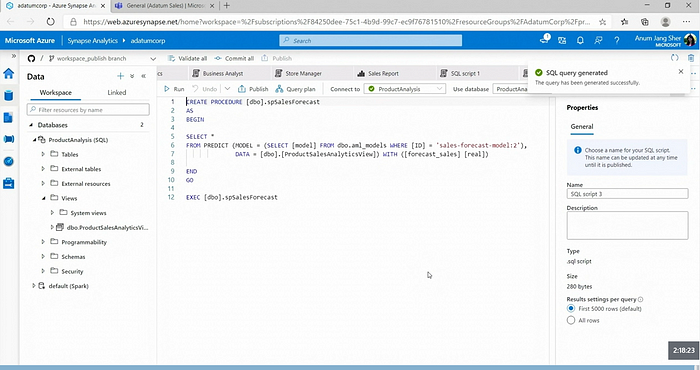
Task: Open the Home hub icon in sidebar
Action: [8, 74]
